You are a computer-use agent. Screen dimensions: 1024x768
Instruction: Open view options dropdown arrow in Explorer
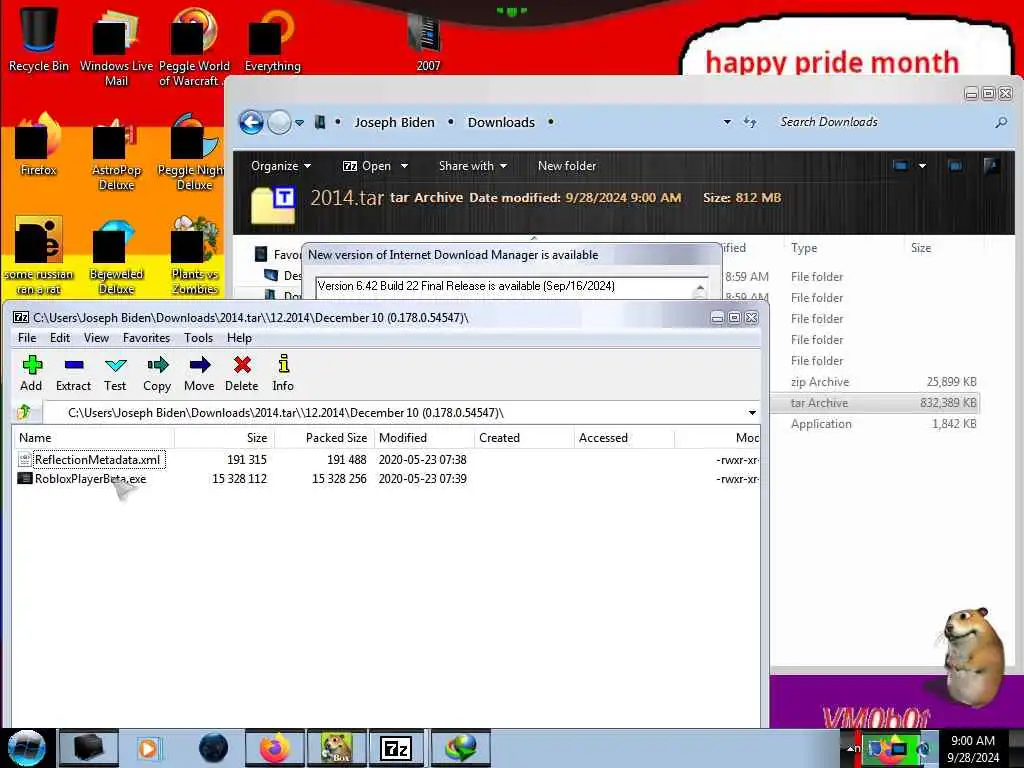click(x=922, y=166)
